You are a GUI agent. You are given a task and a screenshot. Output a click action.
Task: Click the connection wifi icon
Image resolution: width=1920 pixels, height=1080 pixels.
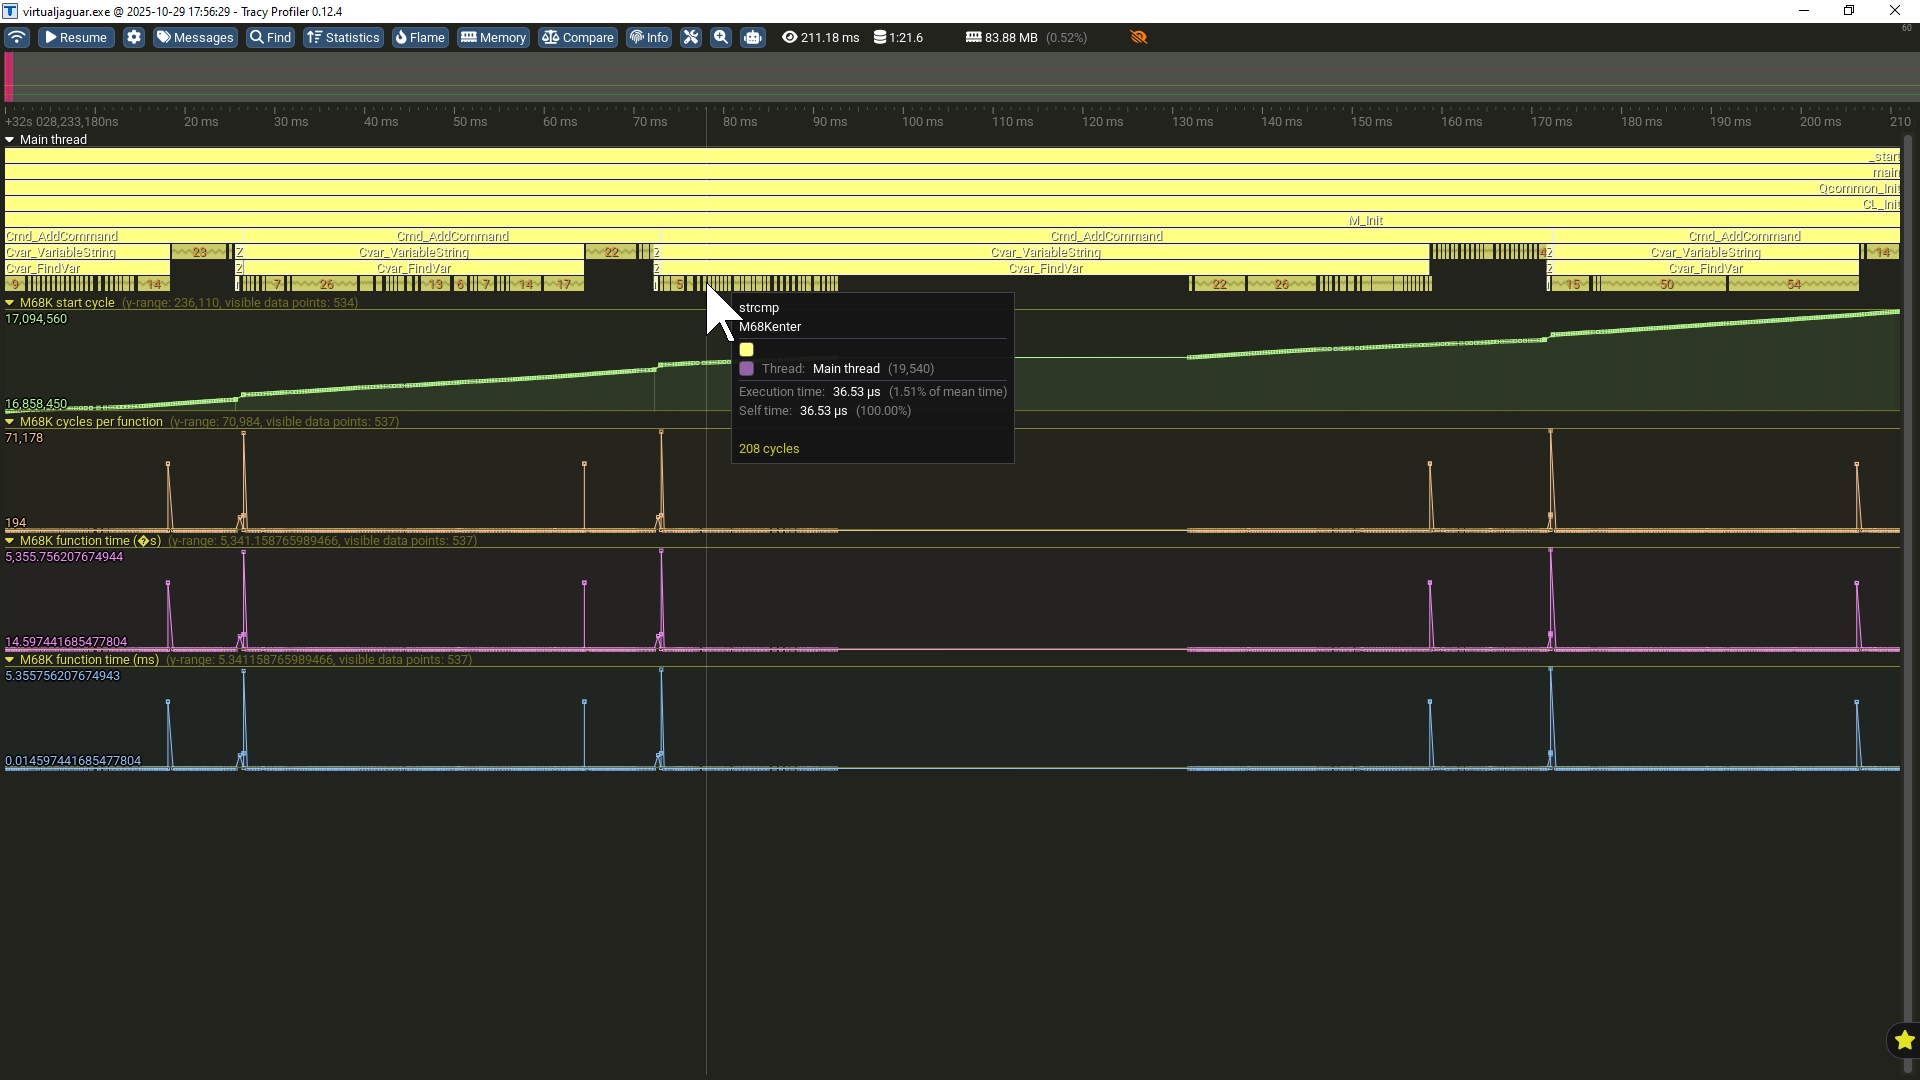[17, 37]
